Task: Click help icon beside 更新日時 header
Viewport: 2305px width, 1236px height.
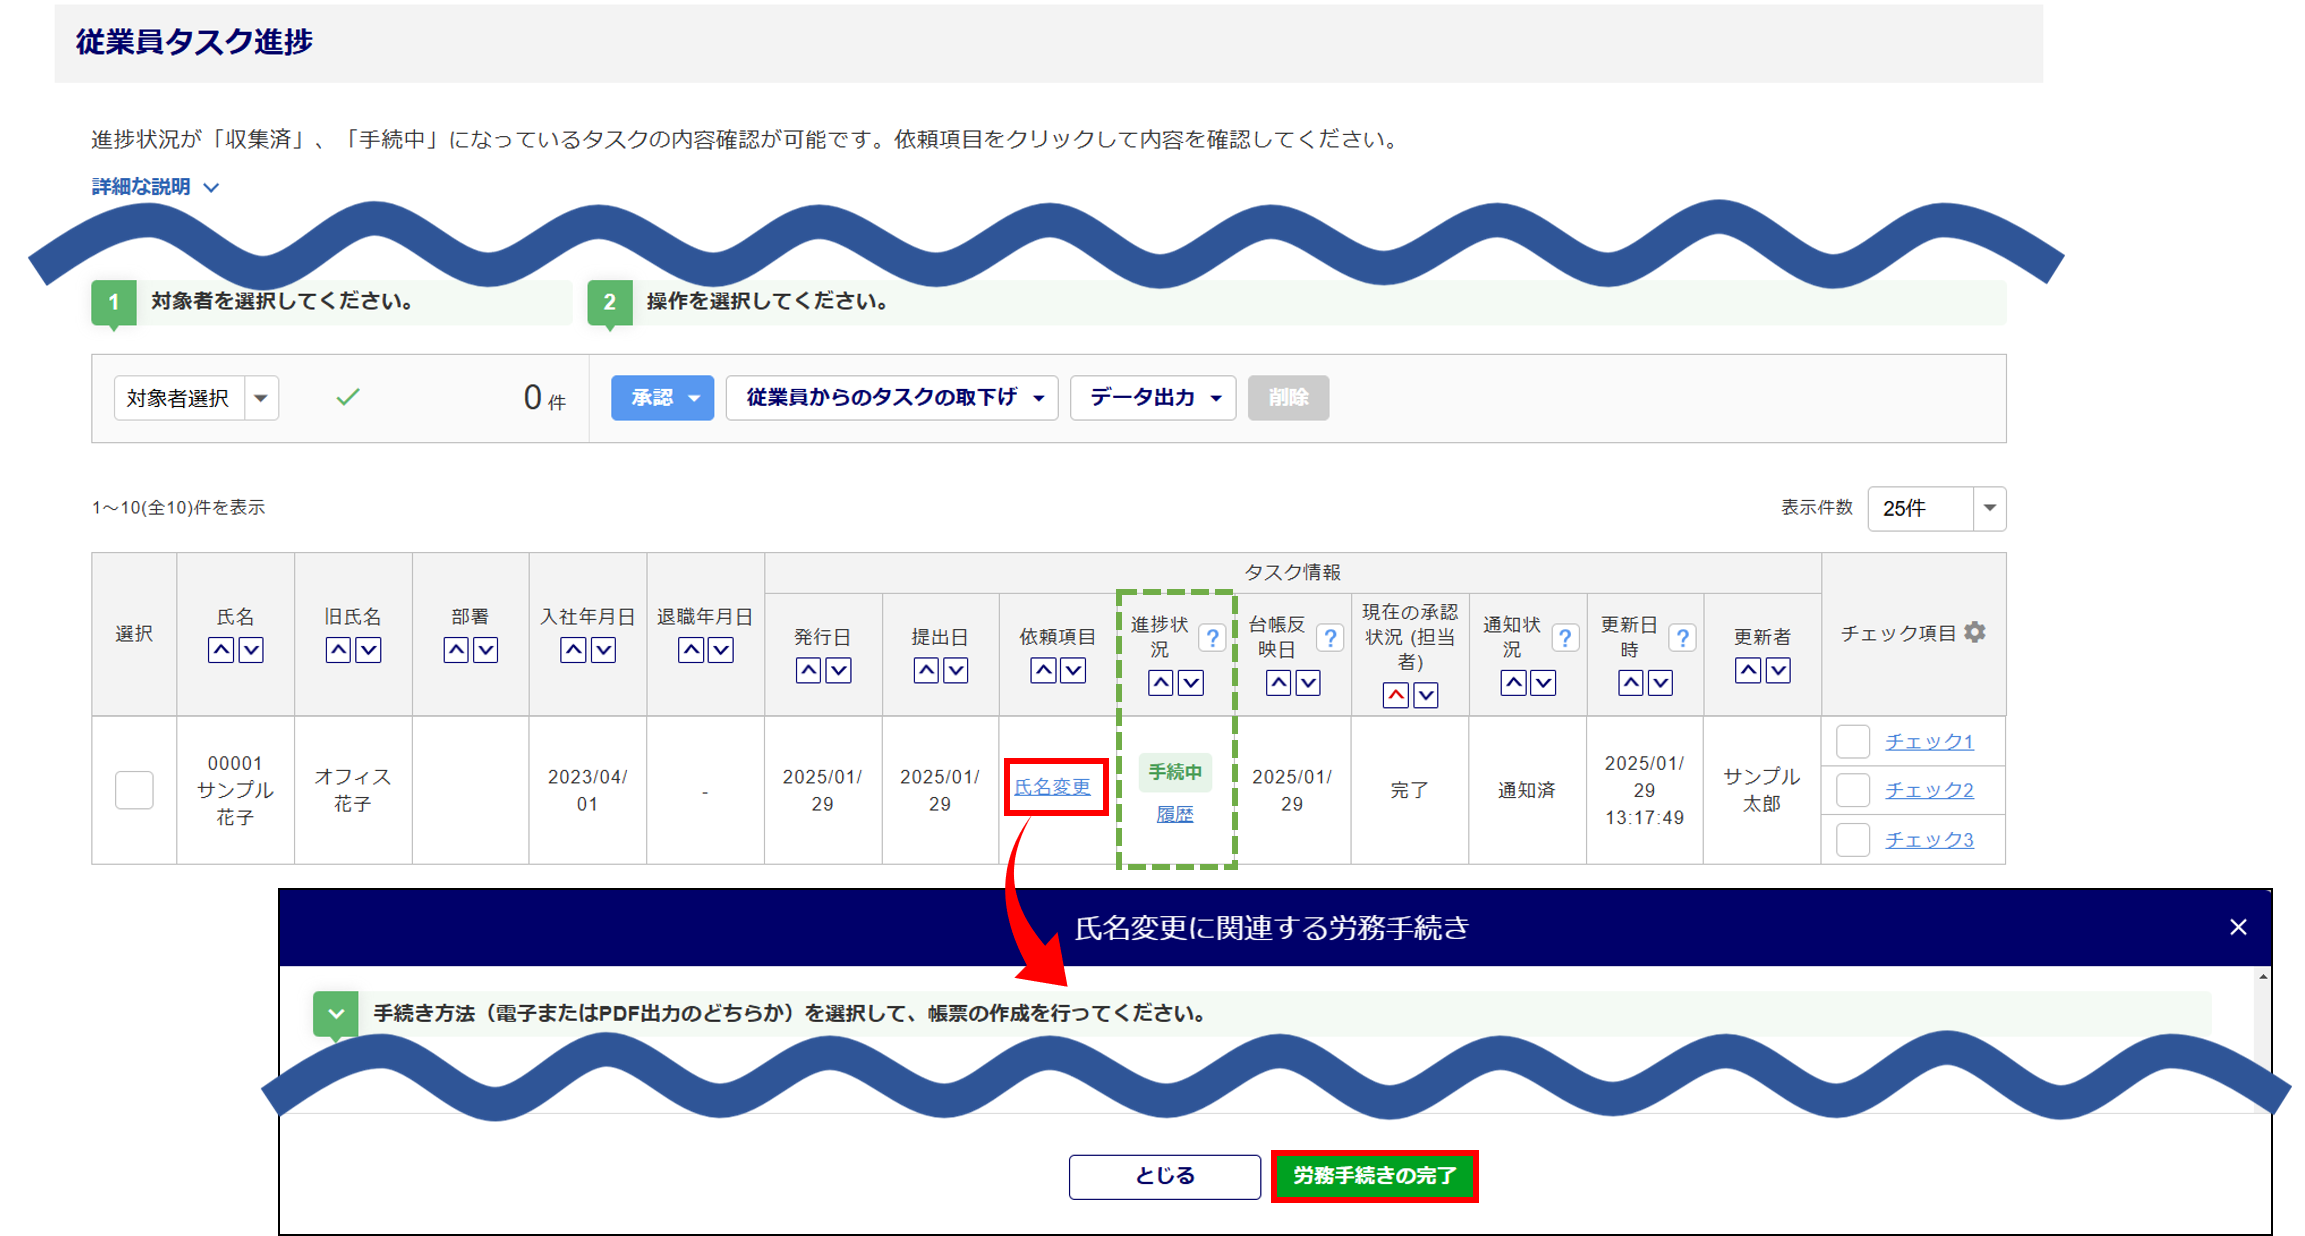Action: [1683, 638]
